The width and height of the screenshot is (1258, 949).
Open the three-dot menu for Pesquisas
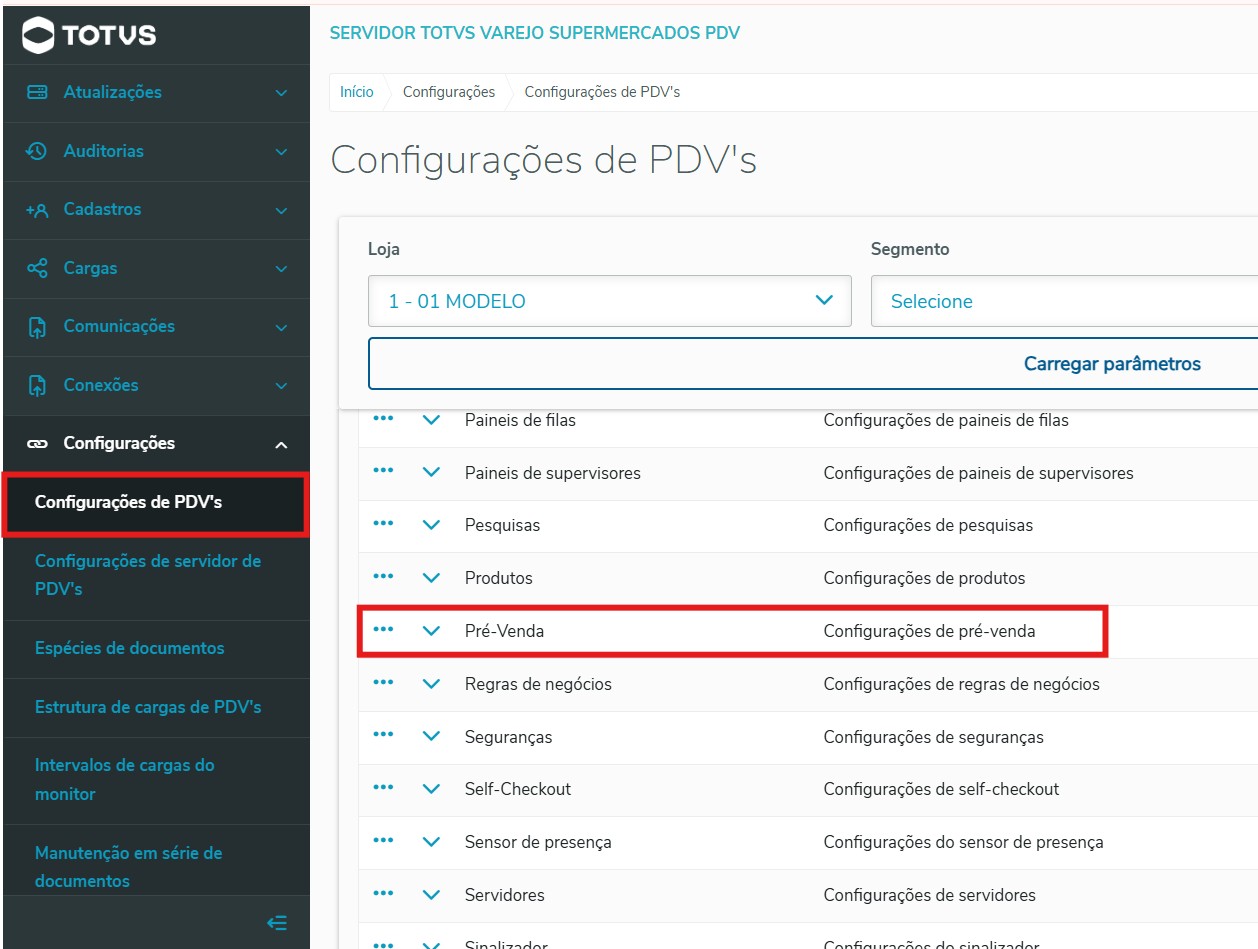(x=383, y=524)
